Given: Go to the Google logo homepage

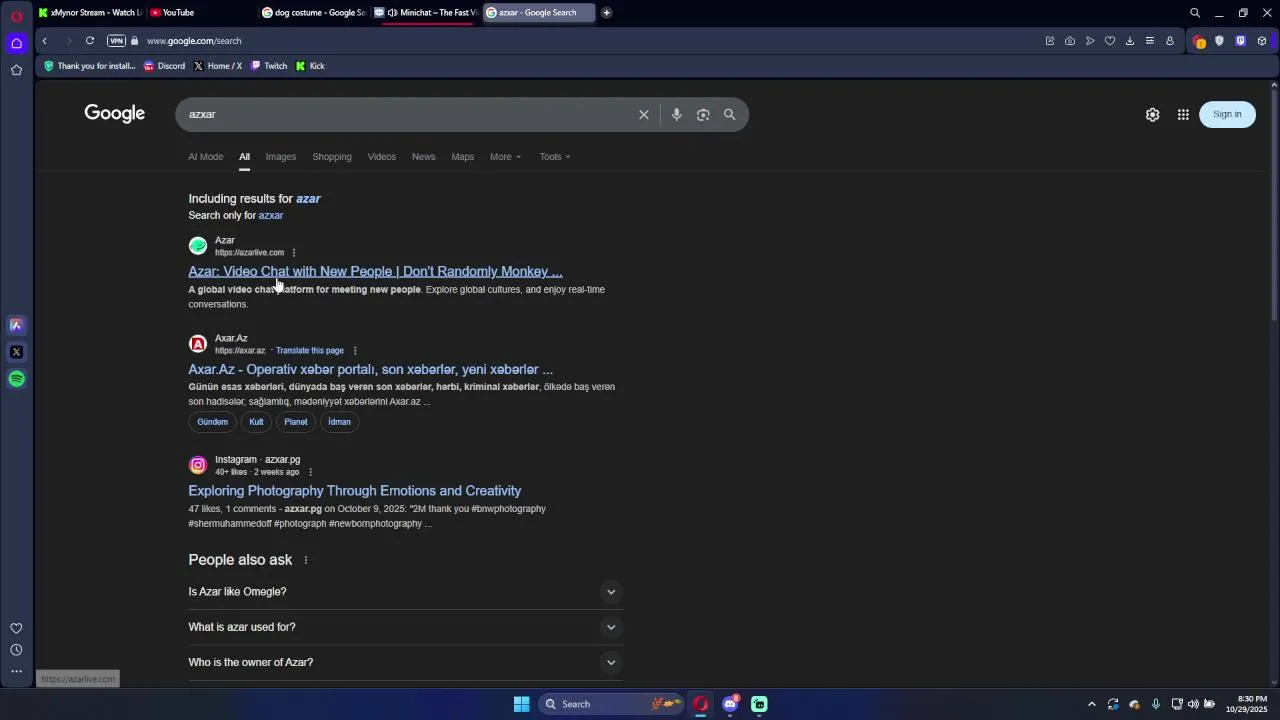Looking at the screenshot, I should pos(115,114).
